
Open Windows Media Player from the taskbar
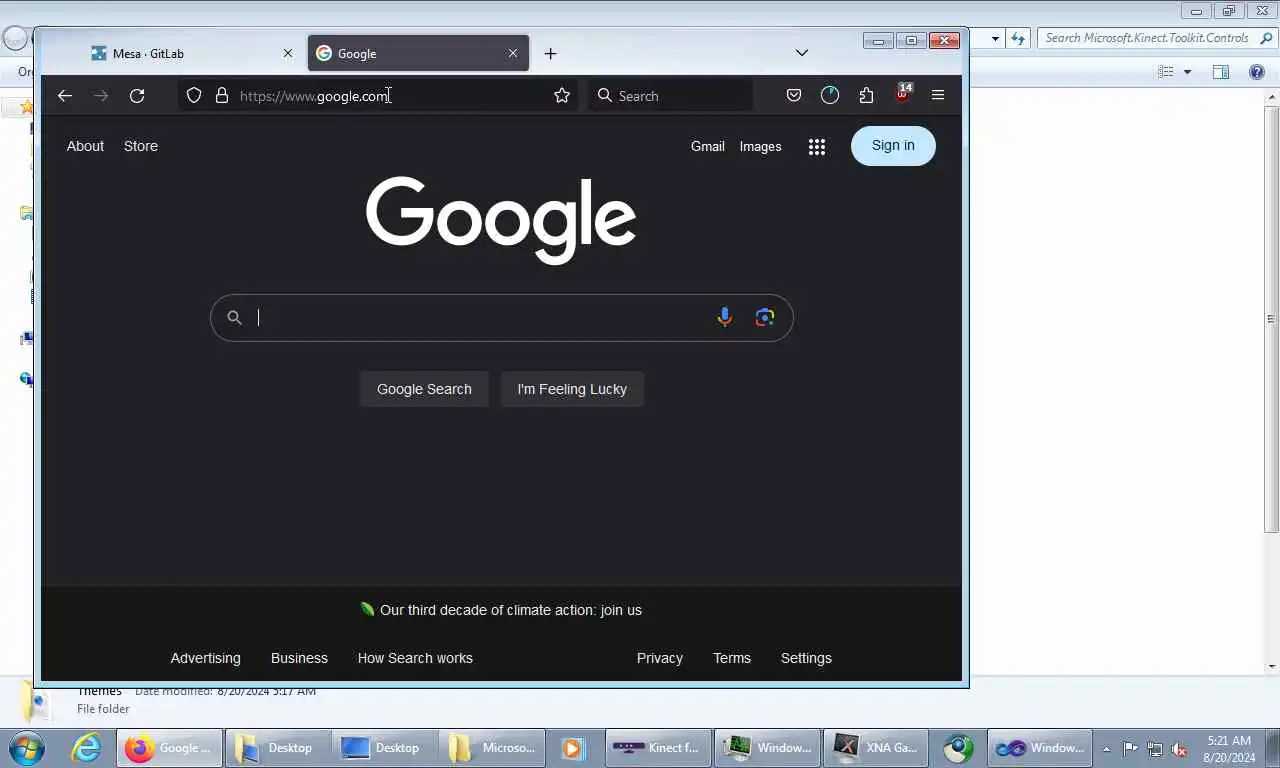pyautogui.click(x=572, y=748)
